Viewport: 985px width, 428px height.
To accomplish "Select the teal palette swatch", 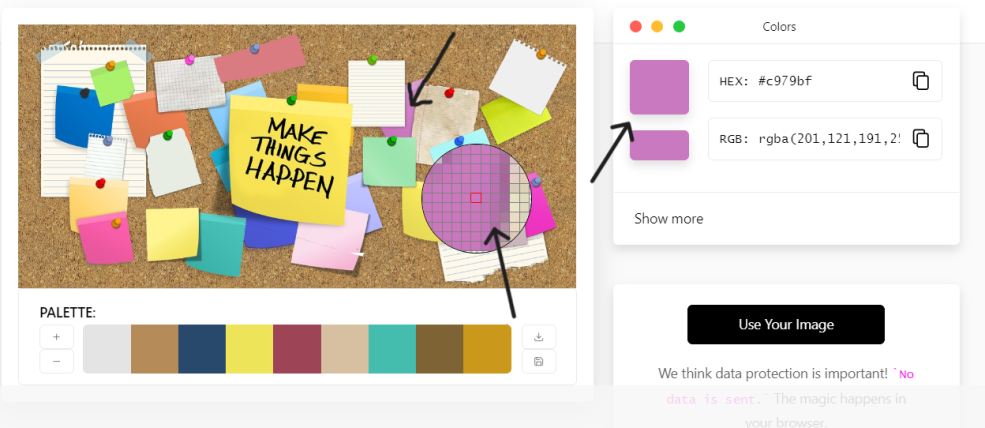I will tap(392, 349).
